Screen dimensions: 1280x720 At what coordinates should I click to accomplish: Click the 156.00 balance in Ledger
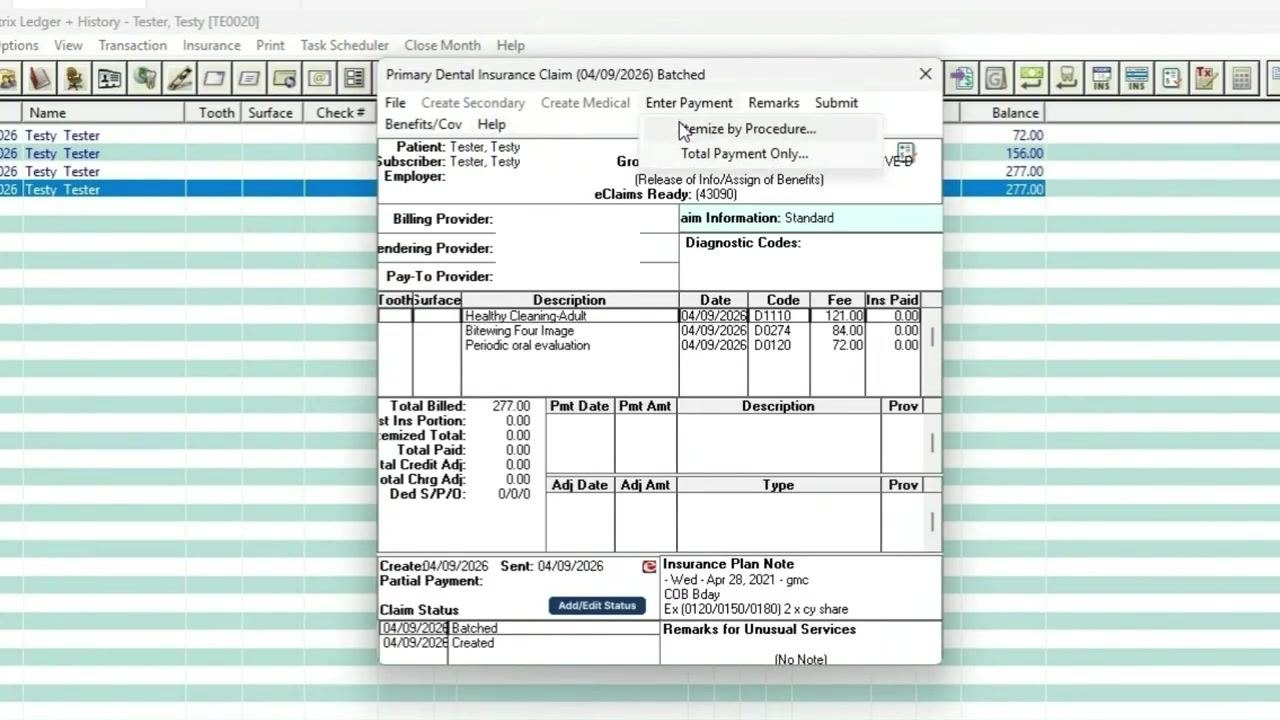click(x=1025, y=154)
